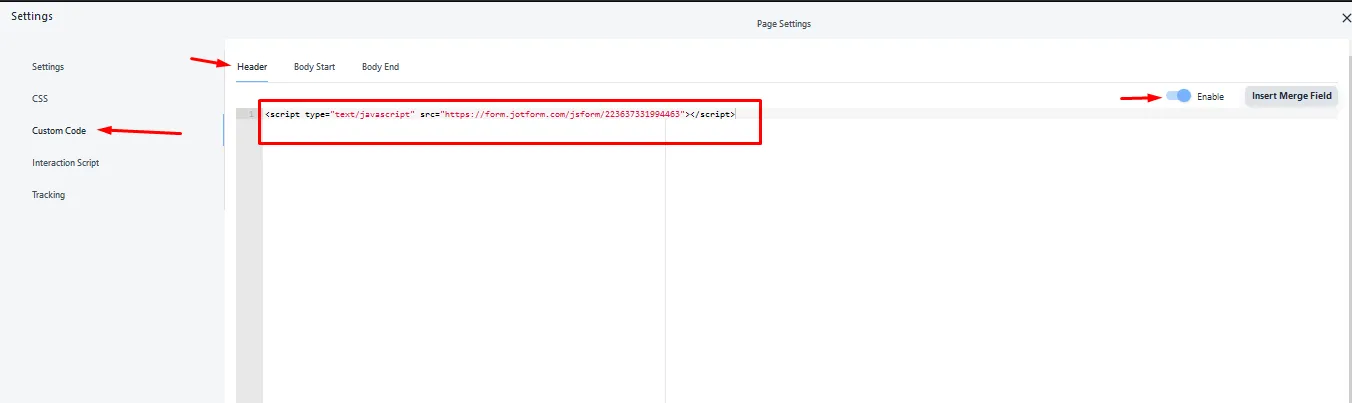Switch to the Body Start tab
This screenshot has width=1352, height=403.
pos(314,67)
